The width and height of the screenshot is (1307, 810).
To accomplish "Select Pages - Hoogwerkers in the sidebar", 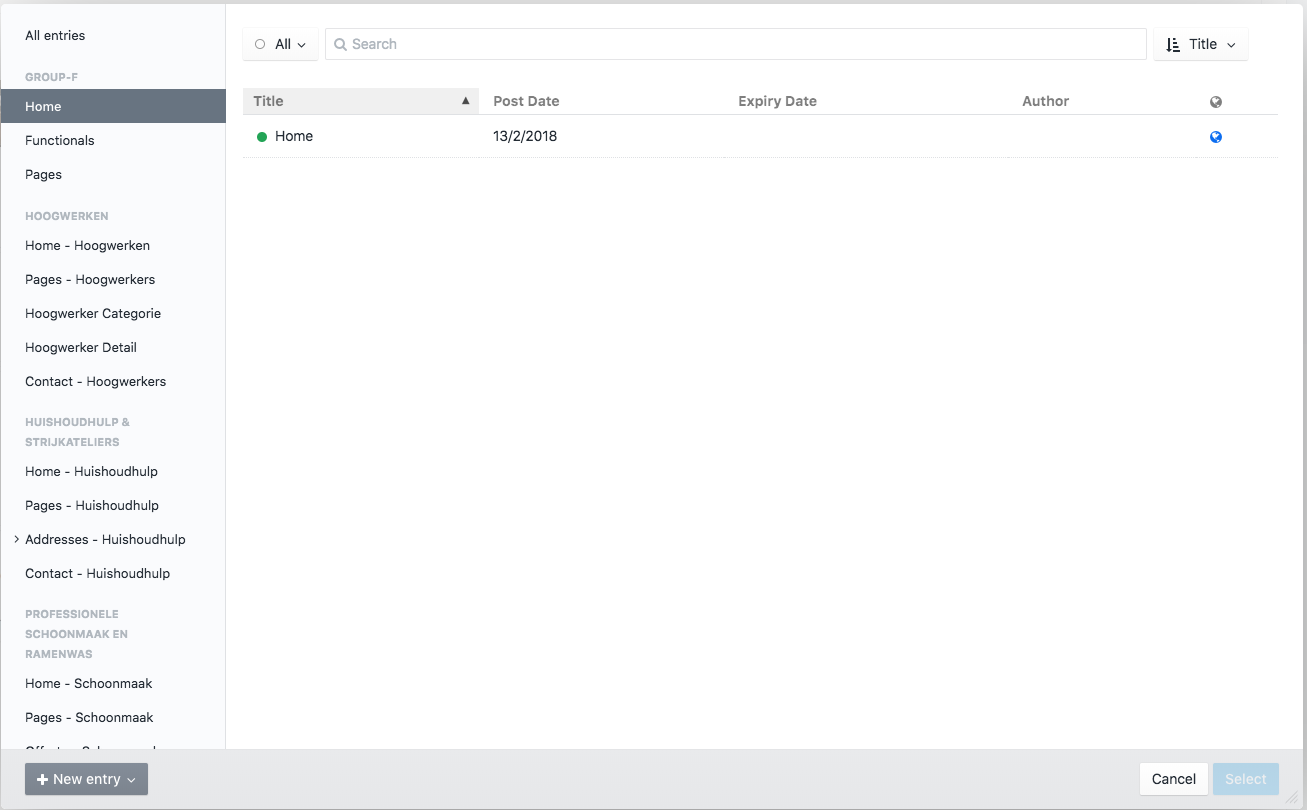I will [x=90, y=279].
